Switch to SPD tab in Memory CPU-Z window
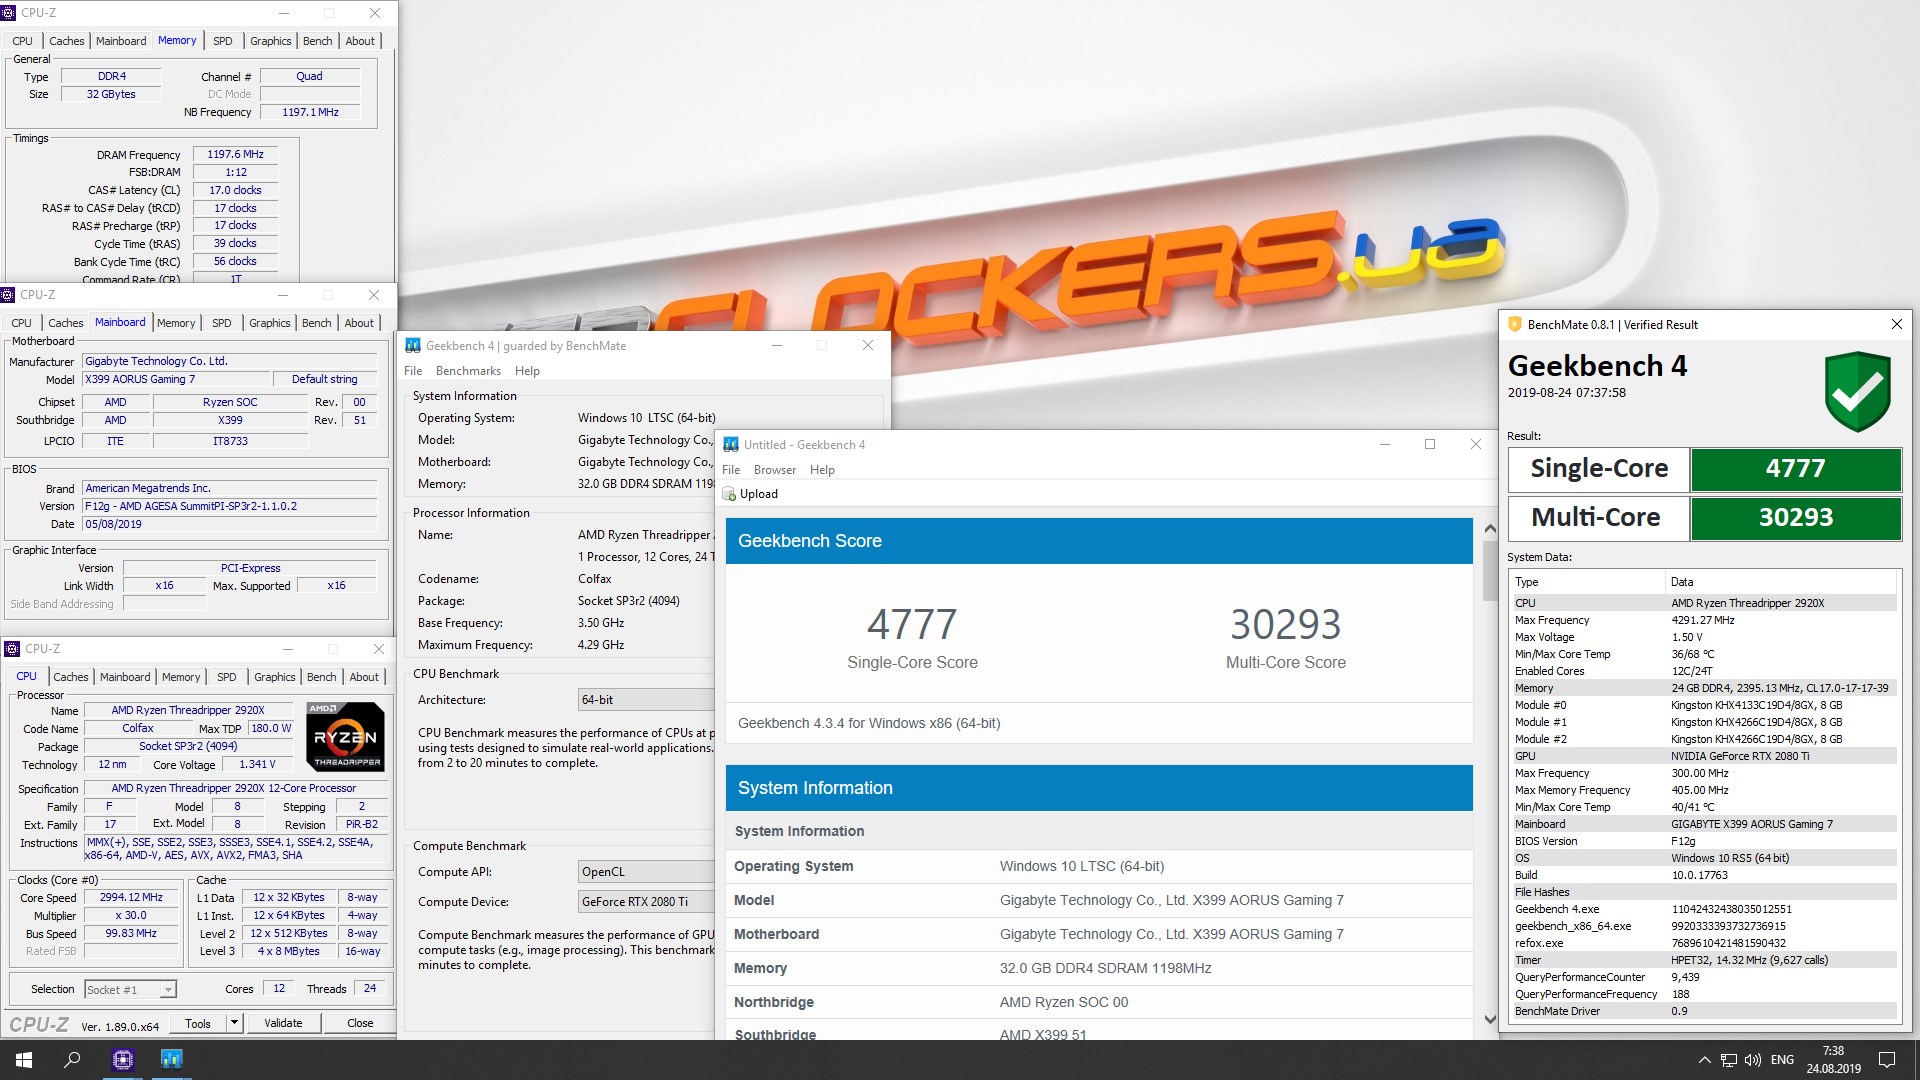1920x1080 pixels. pyautogui.click(x=223, y=41)
